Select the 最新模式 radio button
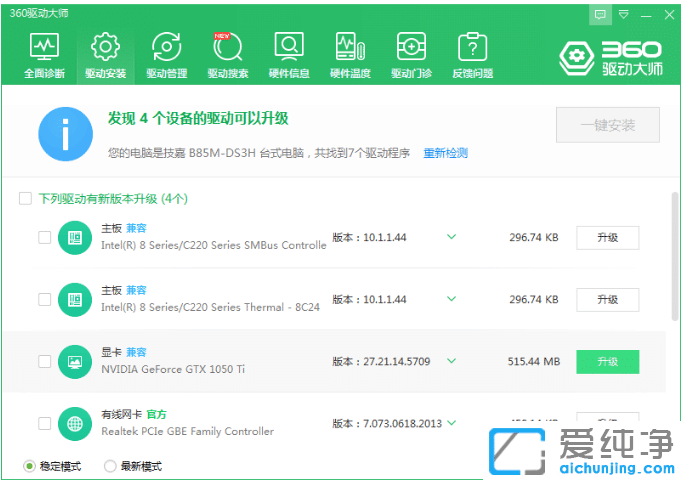This screenshot has height=481, width=683. 110,466
